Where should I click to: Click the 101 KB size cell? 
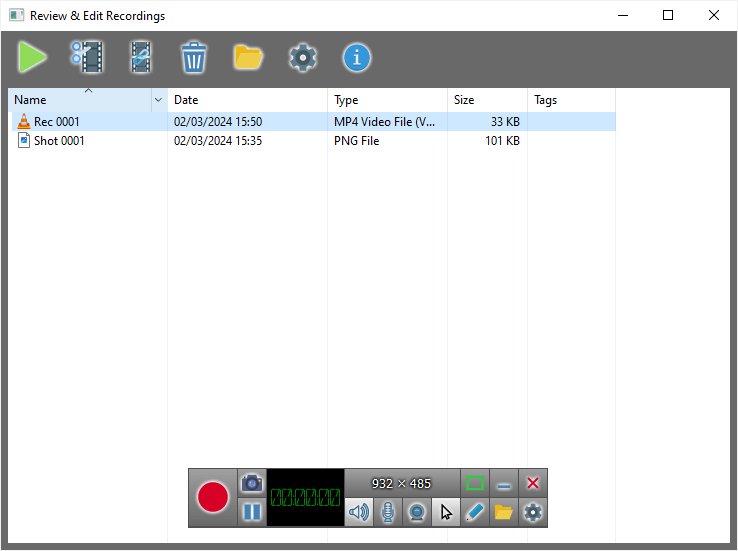502,141
